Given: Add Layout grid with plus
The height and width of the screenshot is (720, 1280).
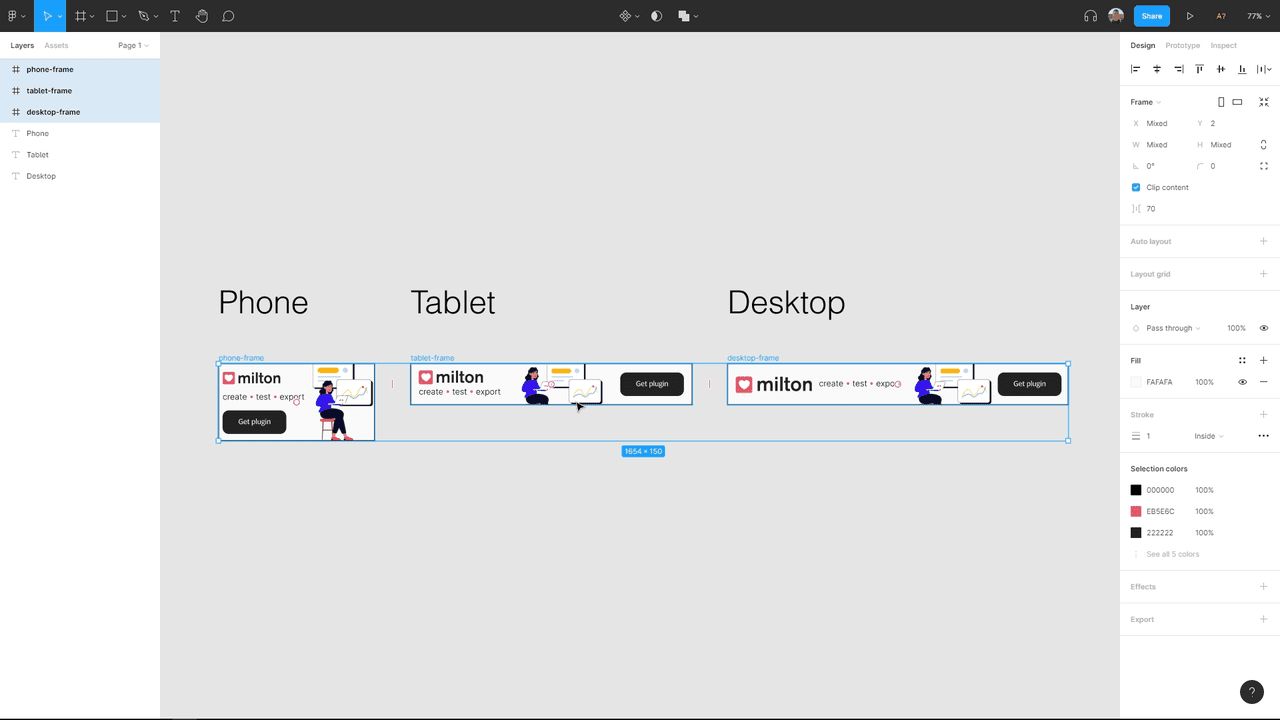Looking at the screenshot, I should [1264, 274].
